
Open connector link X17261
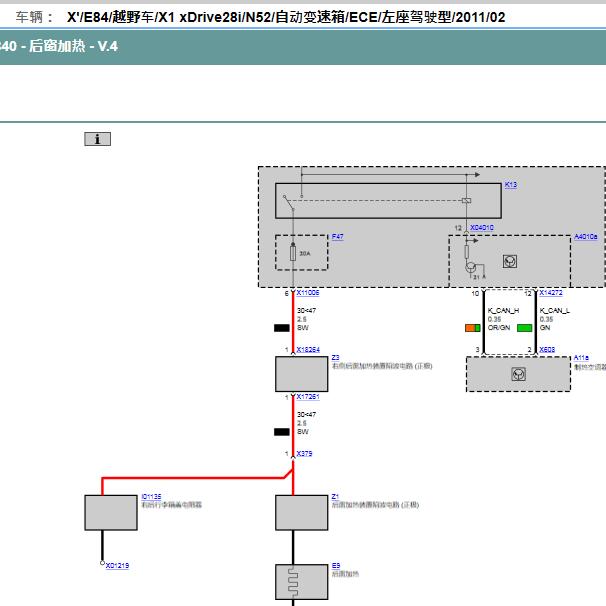tap(308, 397)
